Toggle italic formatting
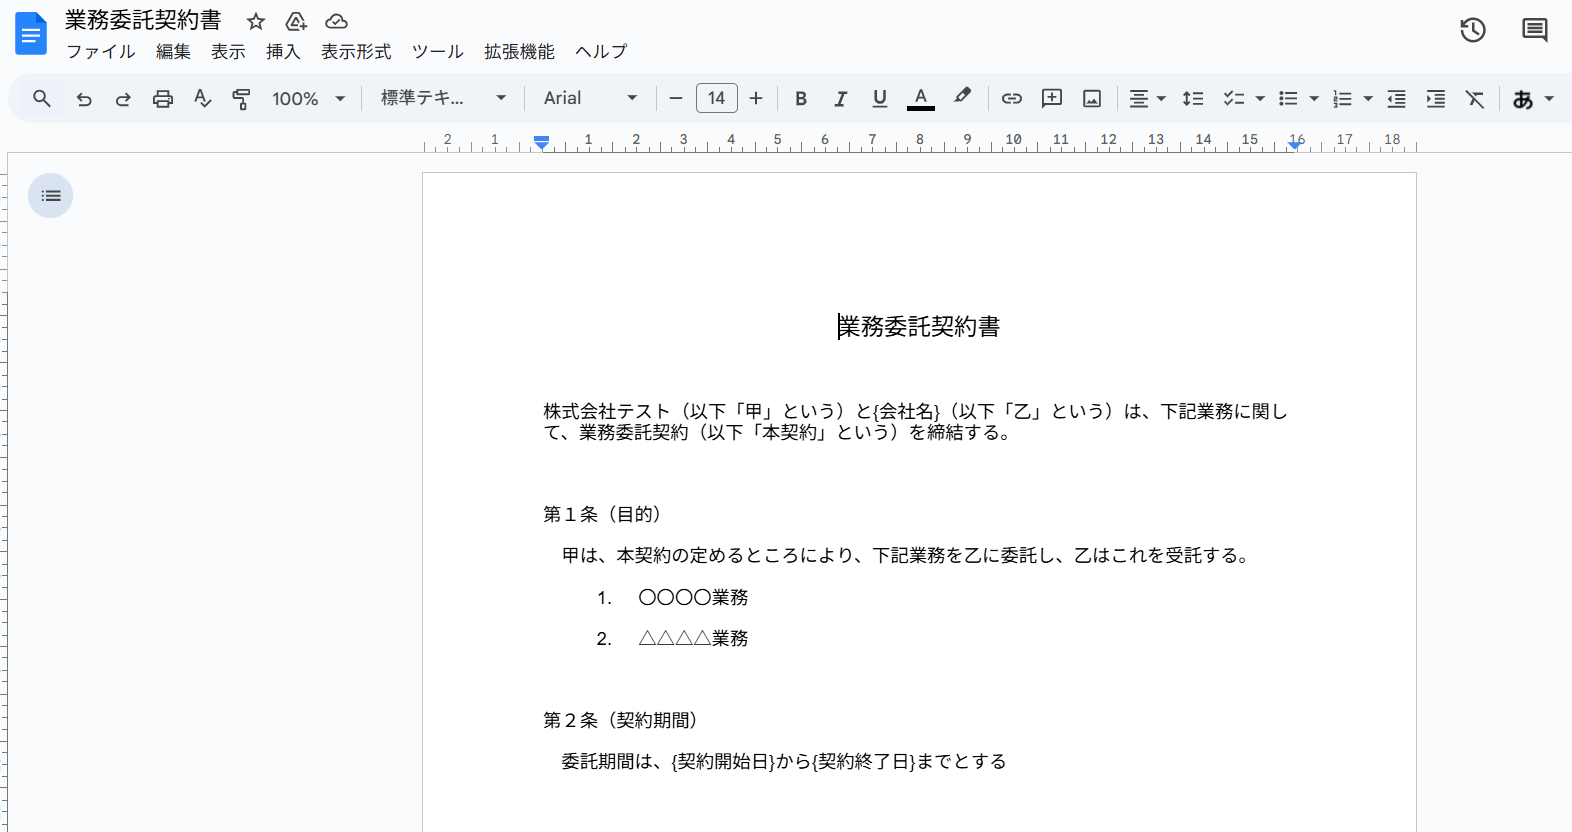This screenshot has height=832, width=1572. 840,99
